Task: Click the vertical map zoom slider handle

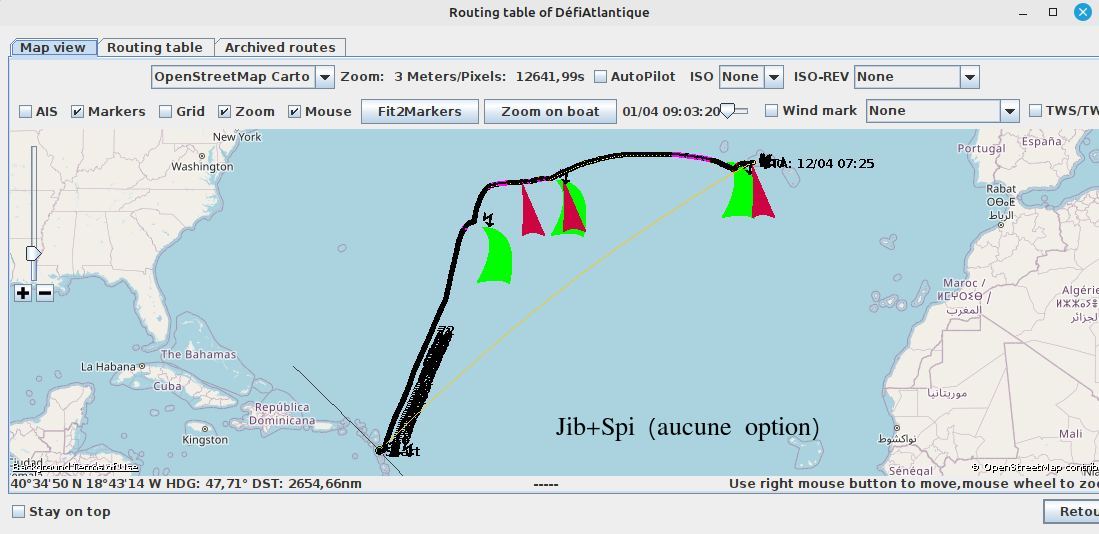Action: tap(33, 253)
